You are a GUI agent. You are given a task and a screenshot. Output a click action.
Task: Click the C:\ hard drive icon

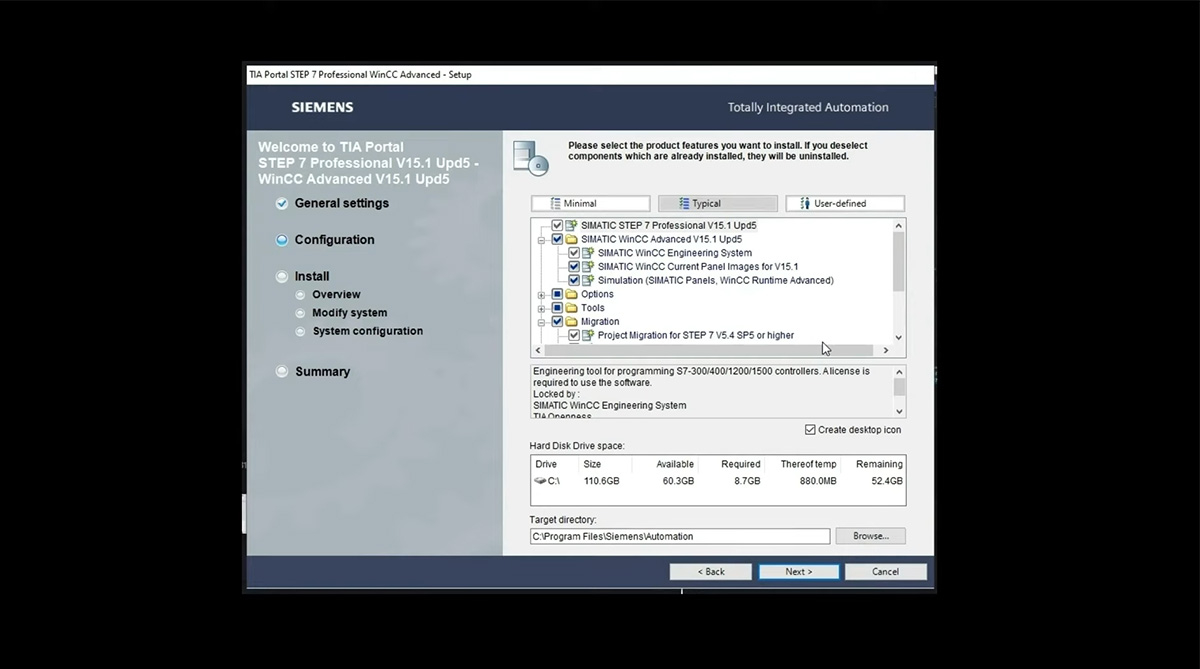tap(540, 481)
